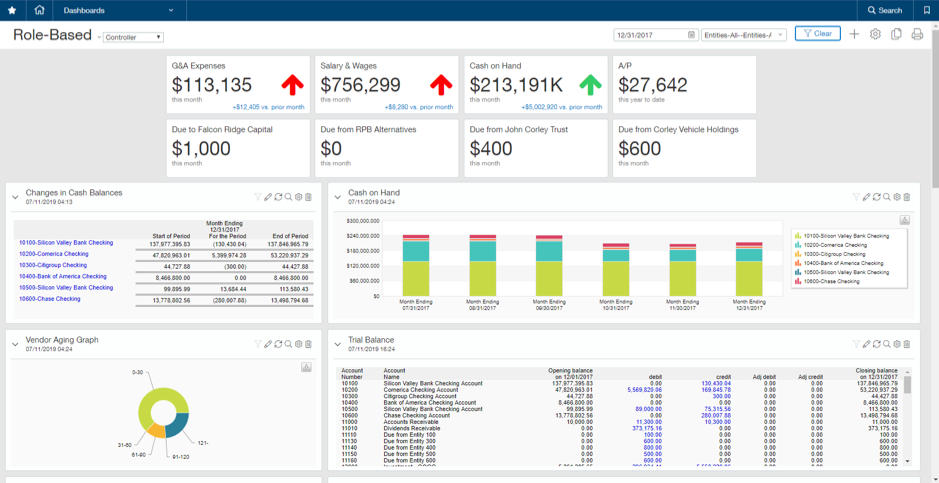Open 10600-Chase Checking link
This screenshot has width=939, height=483.
click(x=50, y=299)
